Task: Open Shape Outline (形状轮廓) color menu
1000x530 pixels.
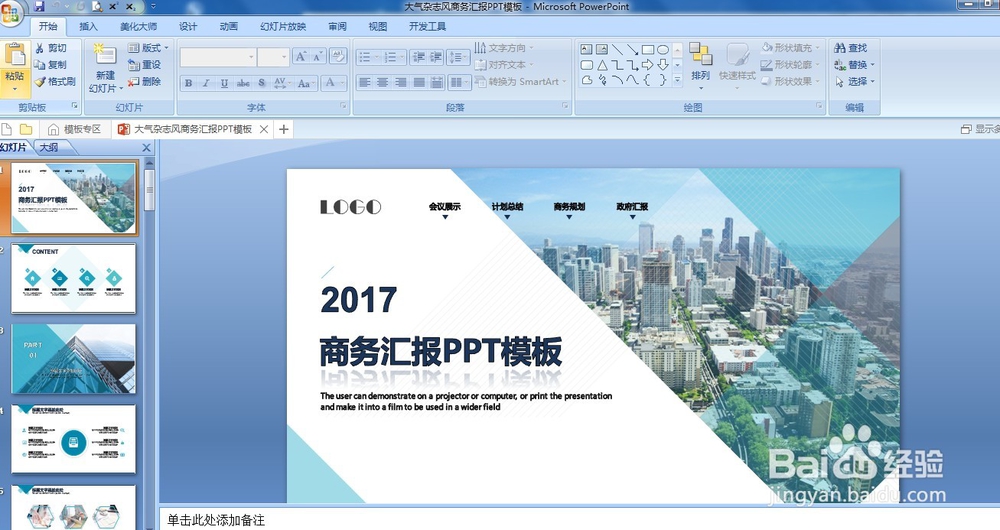Action: [791, 64]
